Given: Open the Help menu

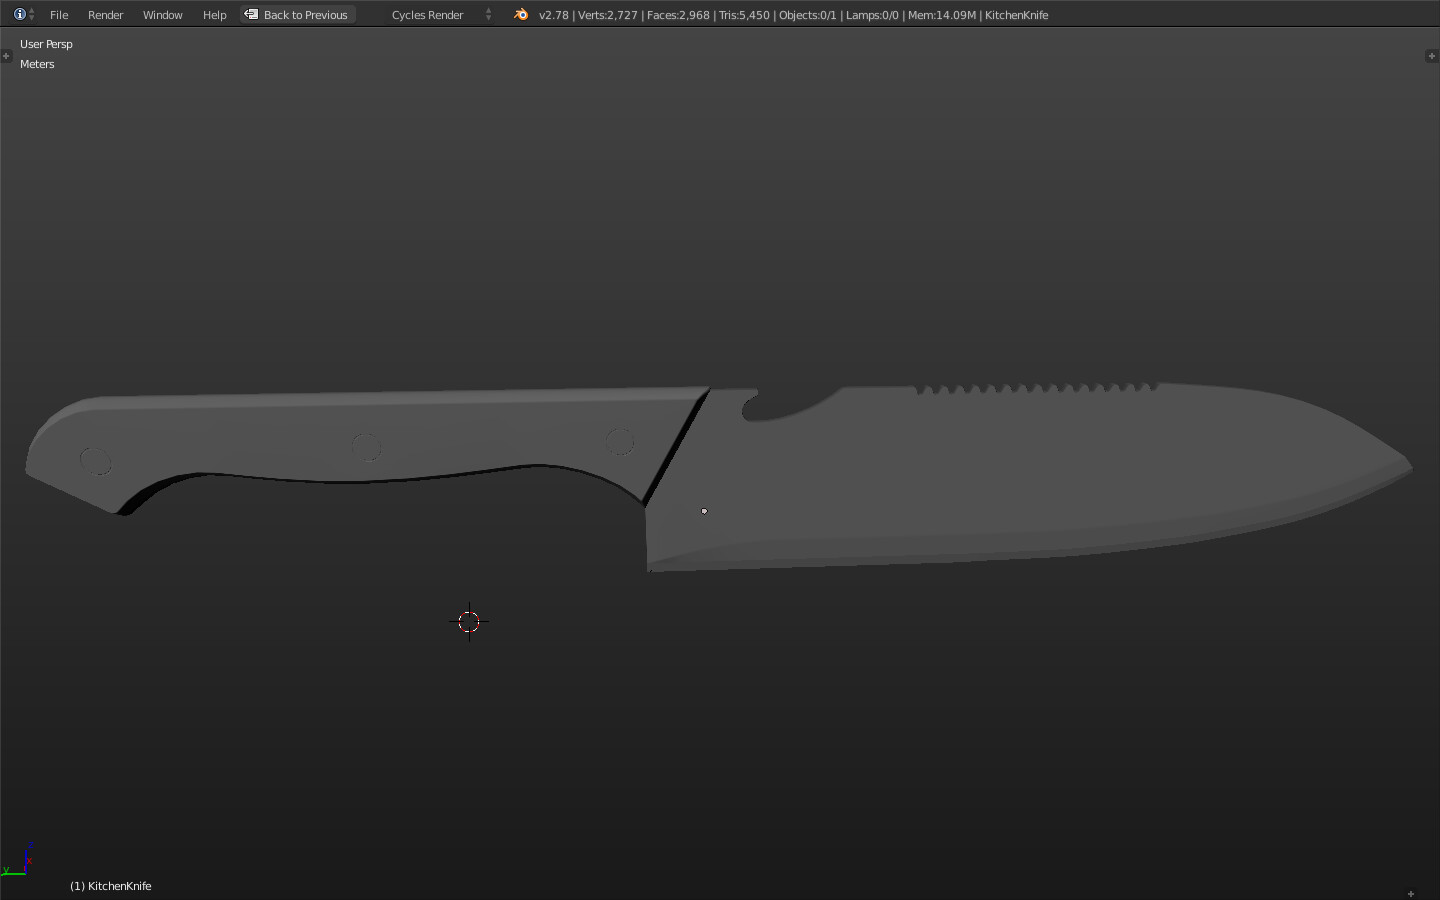Looking at the screenshot, I should coord(214,15).
